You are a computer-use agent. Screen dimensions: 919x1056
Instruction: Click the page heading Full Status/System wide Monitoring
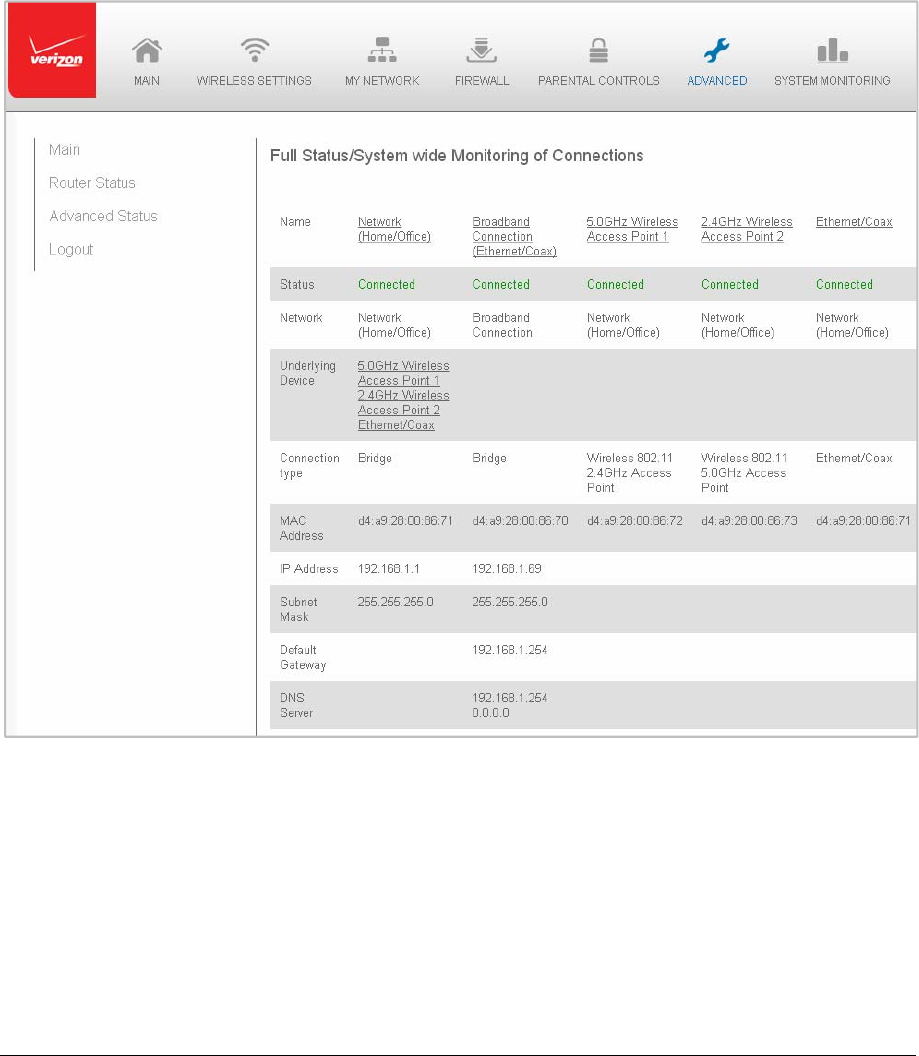coord(456,156)
